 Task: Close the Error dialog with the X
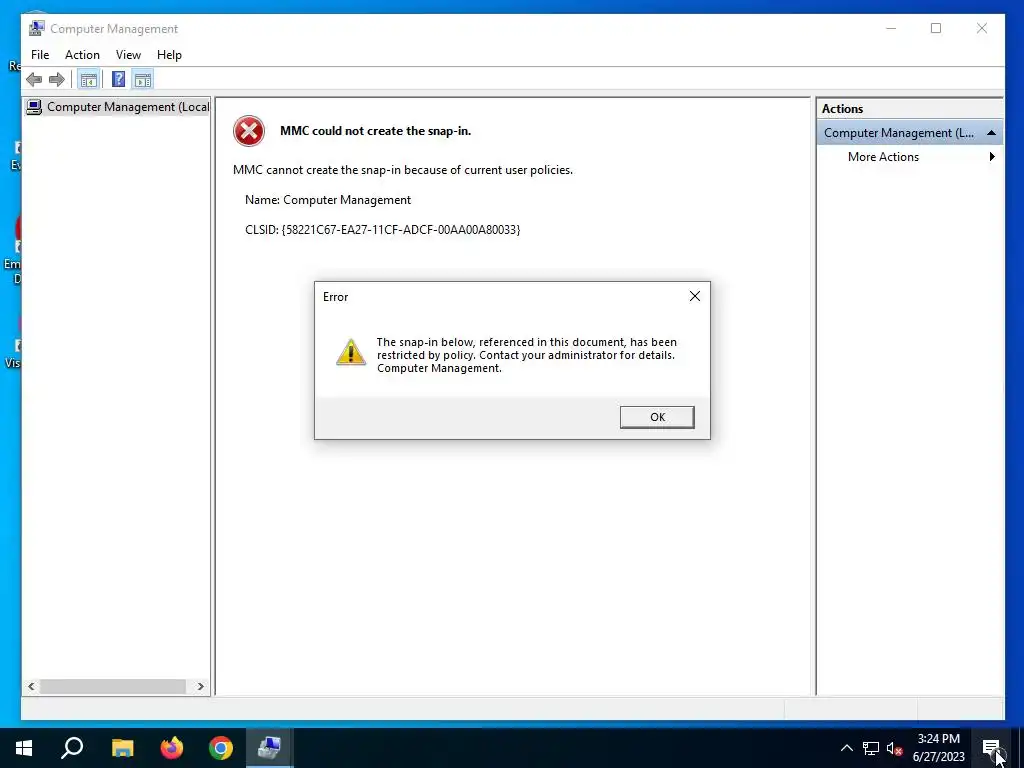(695, 296)
